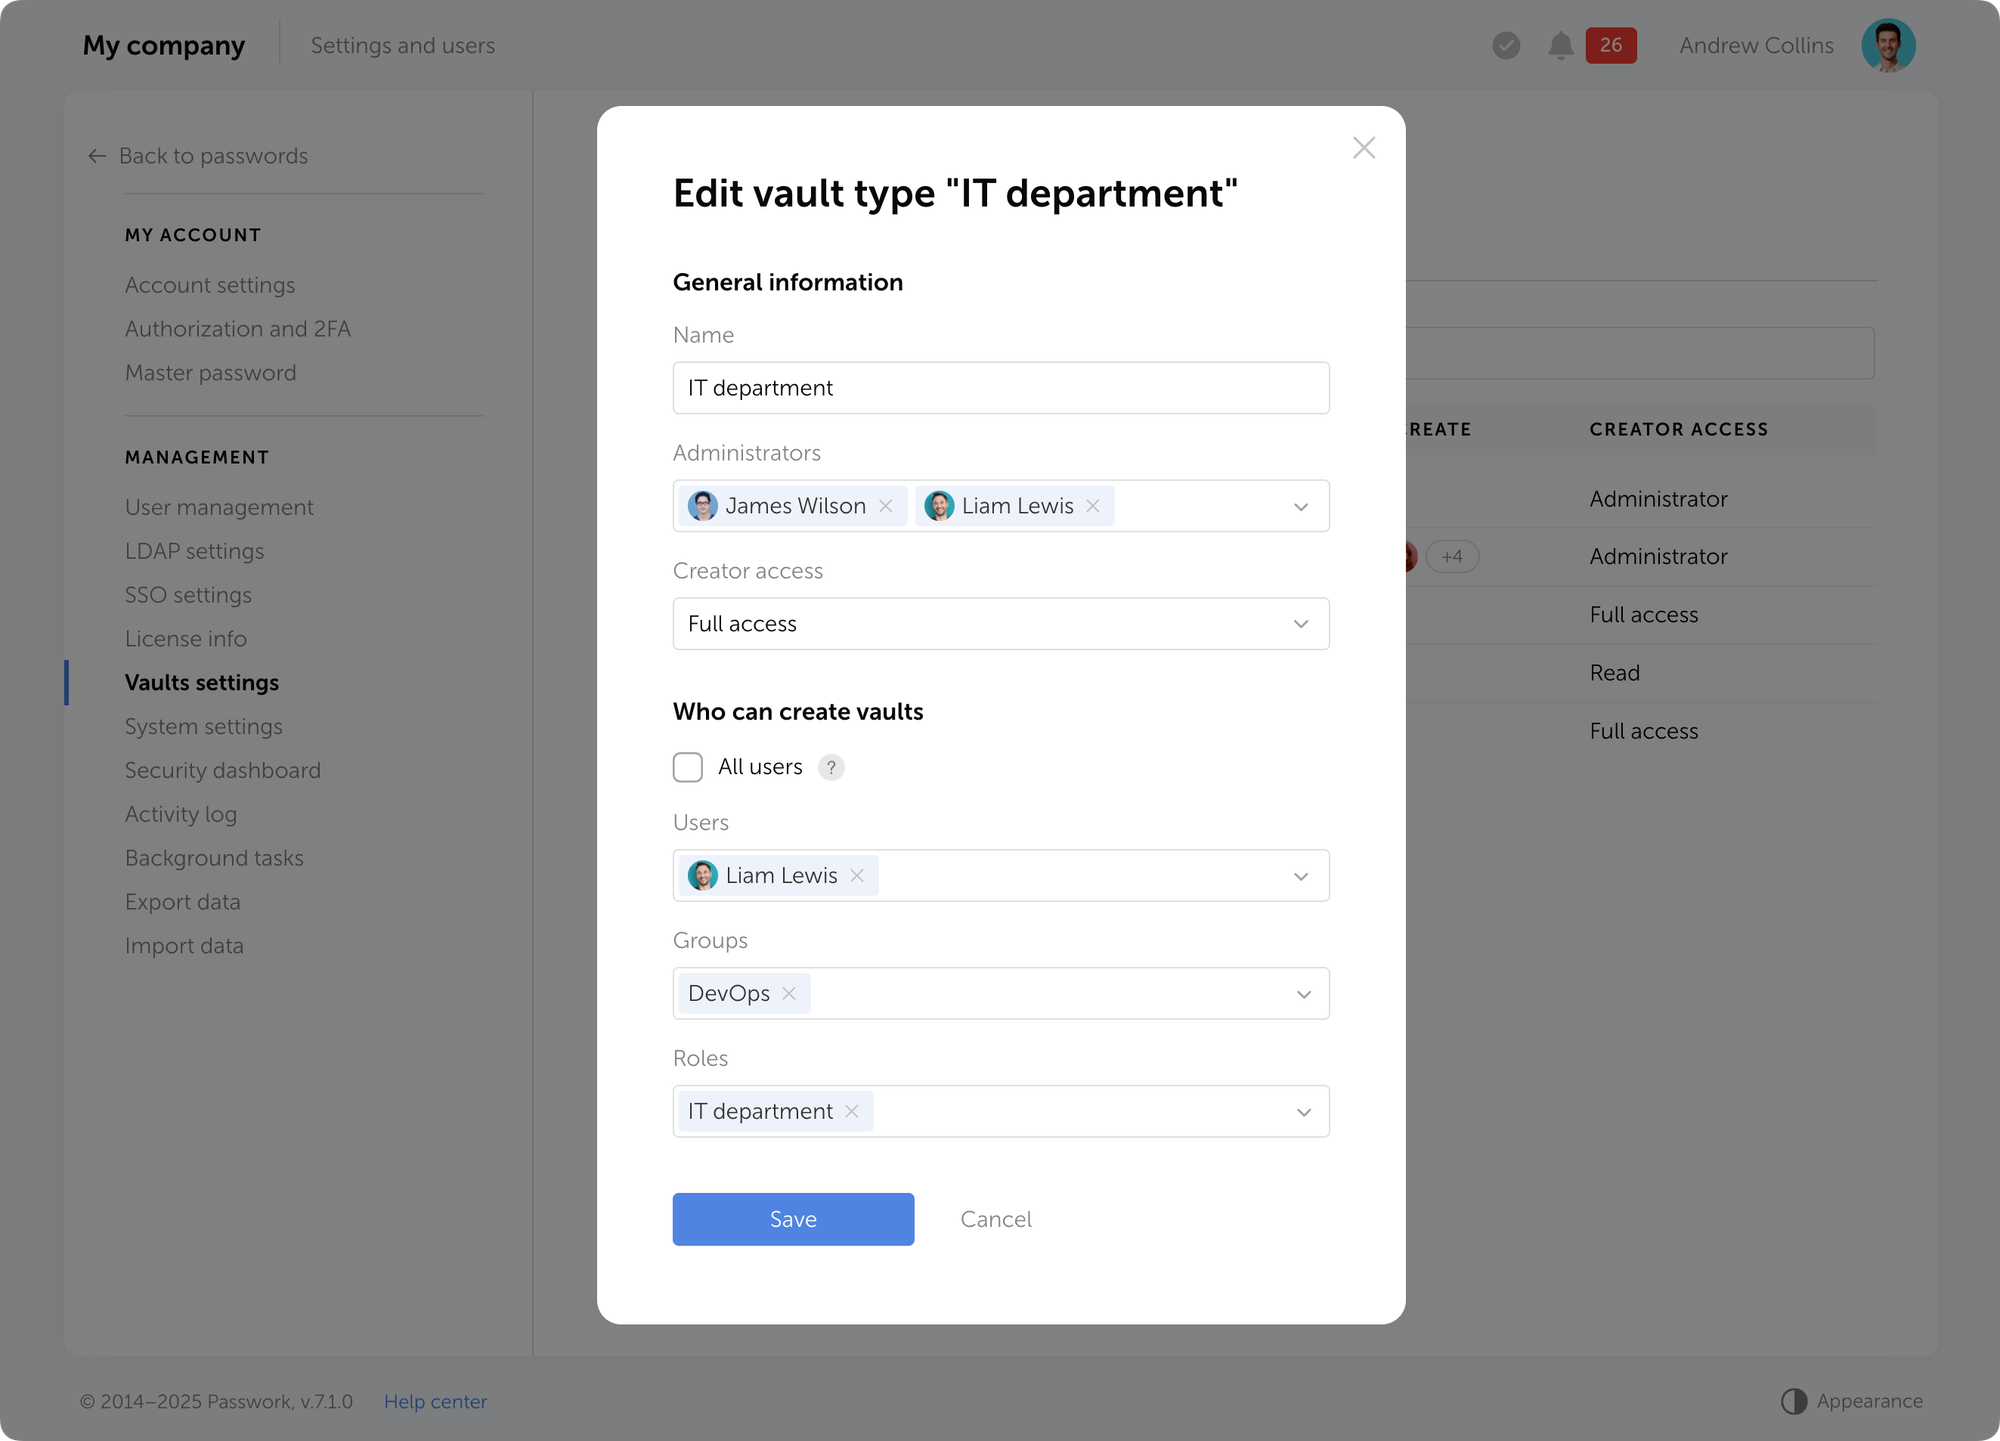
Task: Open User management in sidebar
Action: pyautogui.click(x=219, y=508)
